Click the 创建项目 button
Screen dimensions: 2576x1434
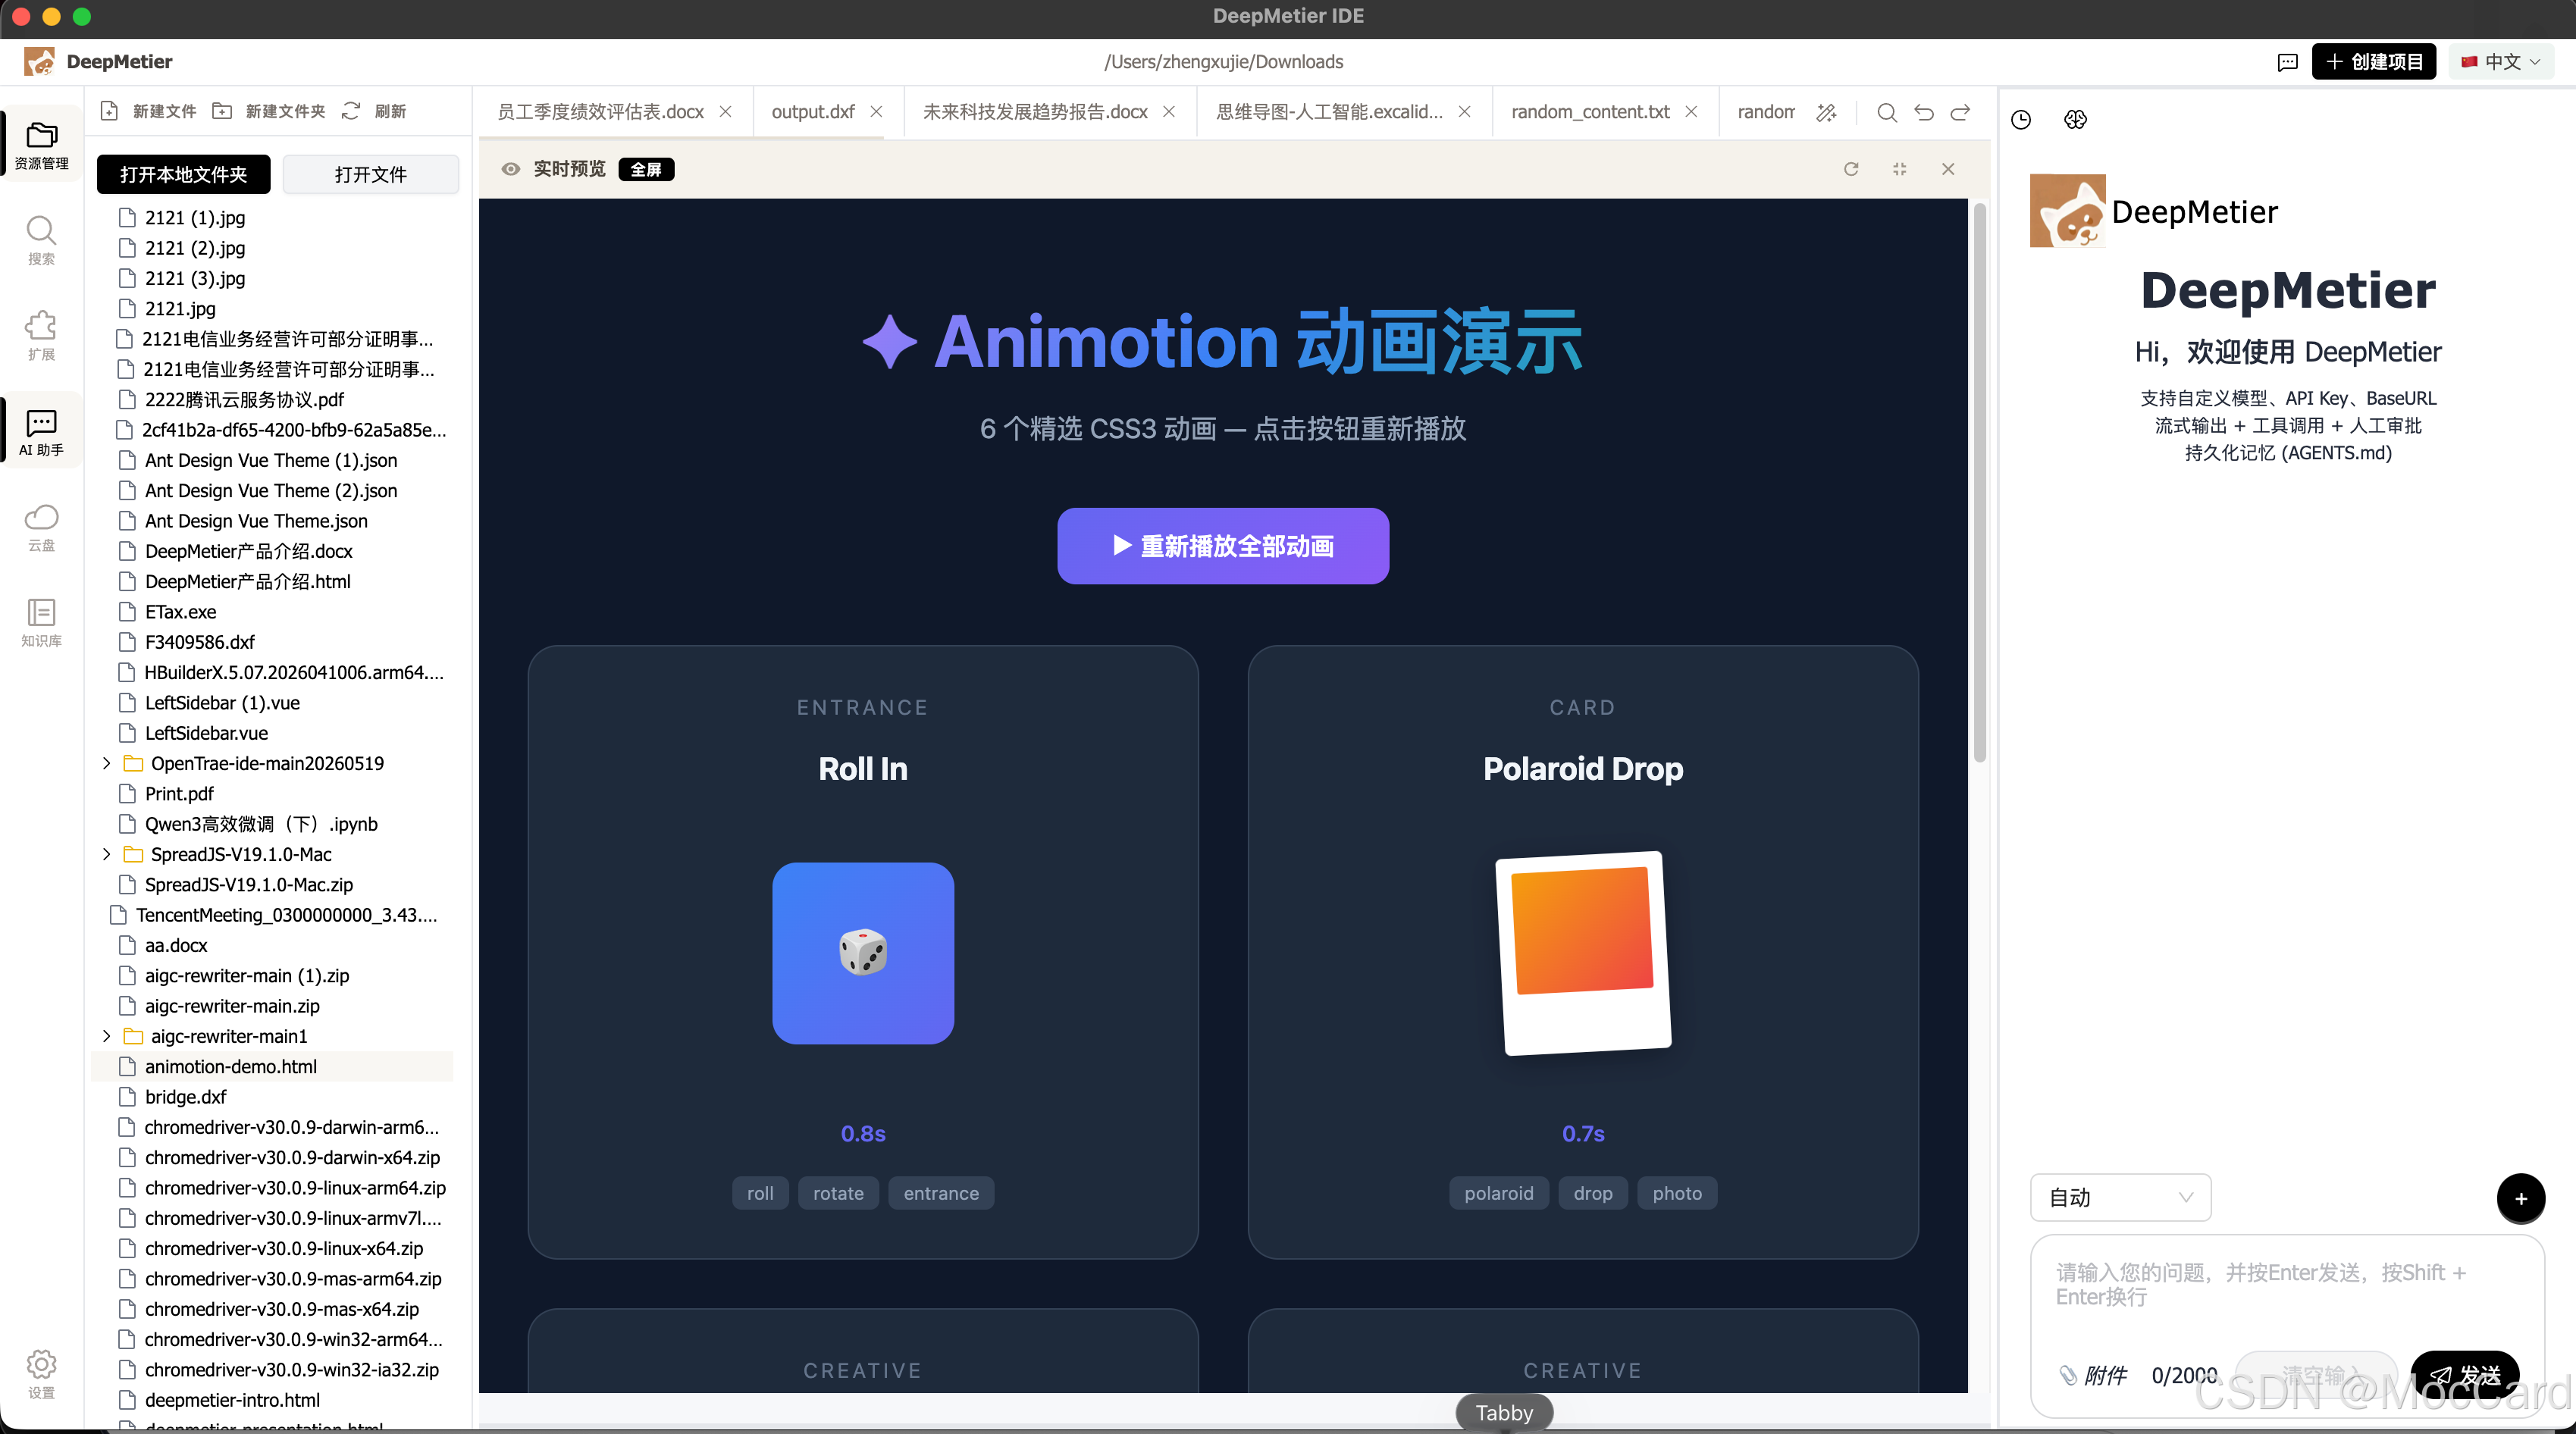tap(2374, 62)
